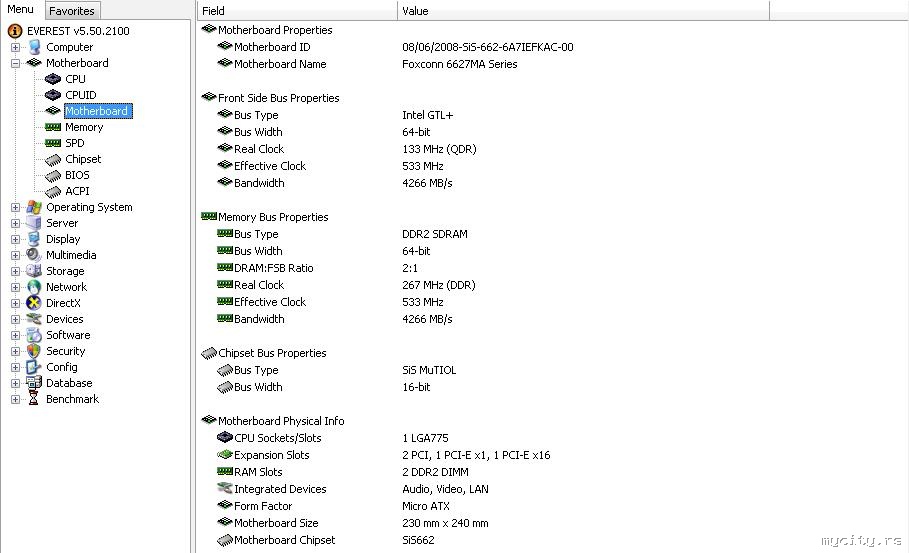The width and height of the screenshot is (909, 553).
Task: Click the SPD memory icon
Action: coord(53,143)
